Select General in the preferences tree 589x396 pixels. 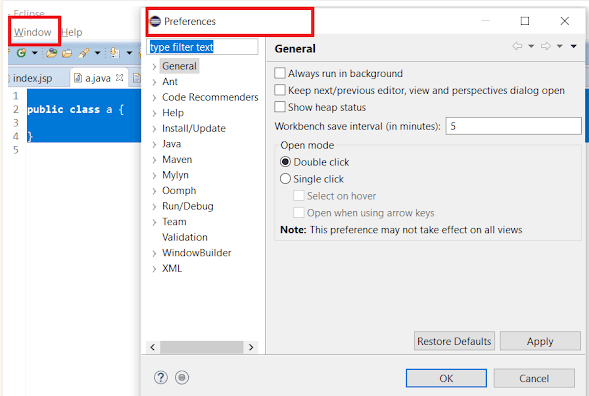click(179, 66)
